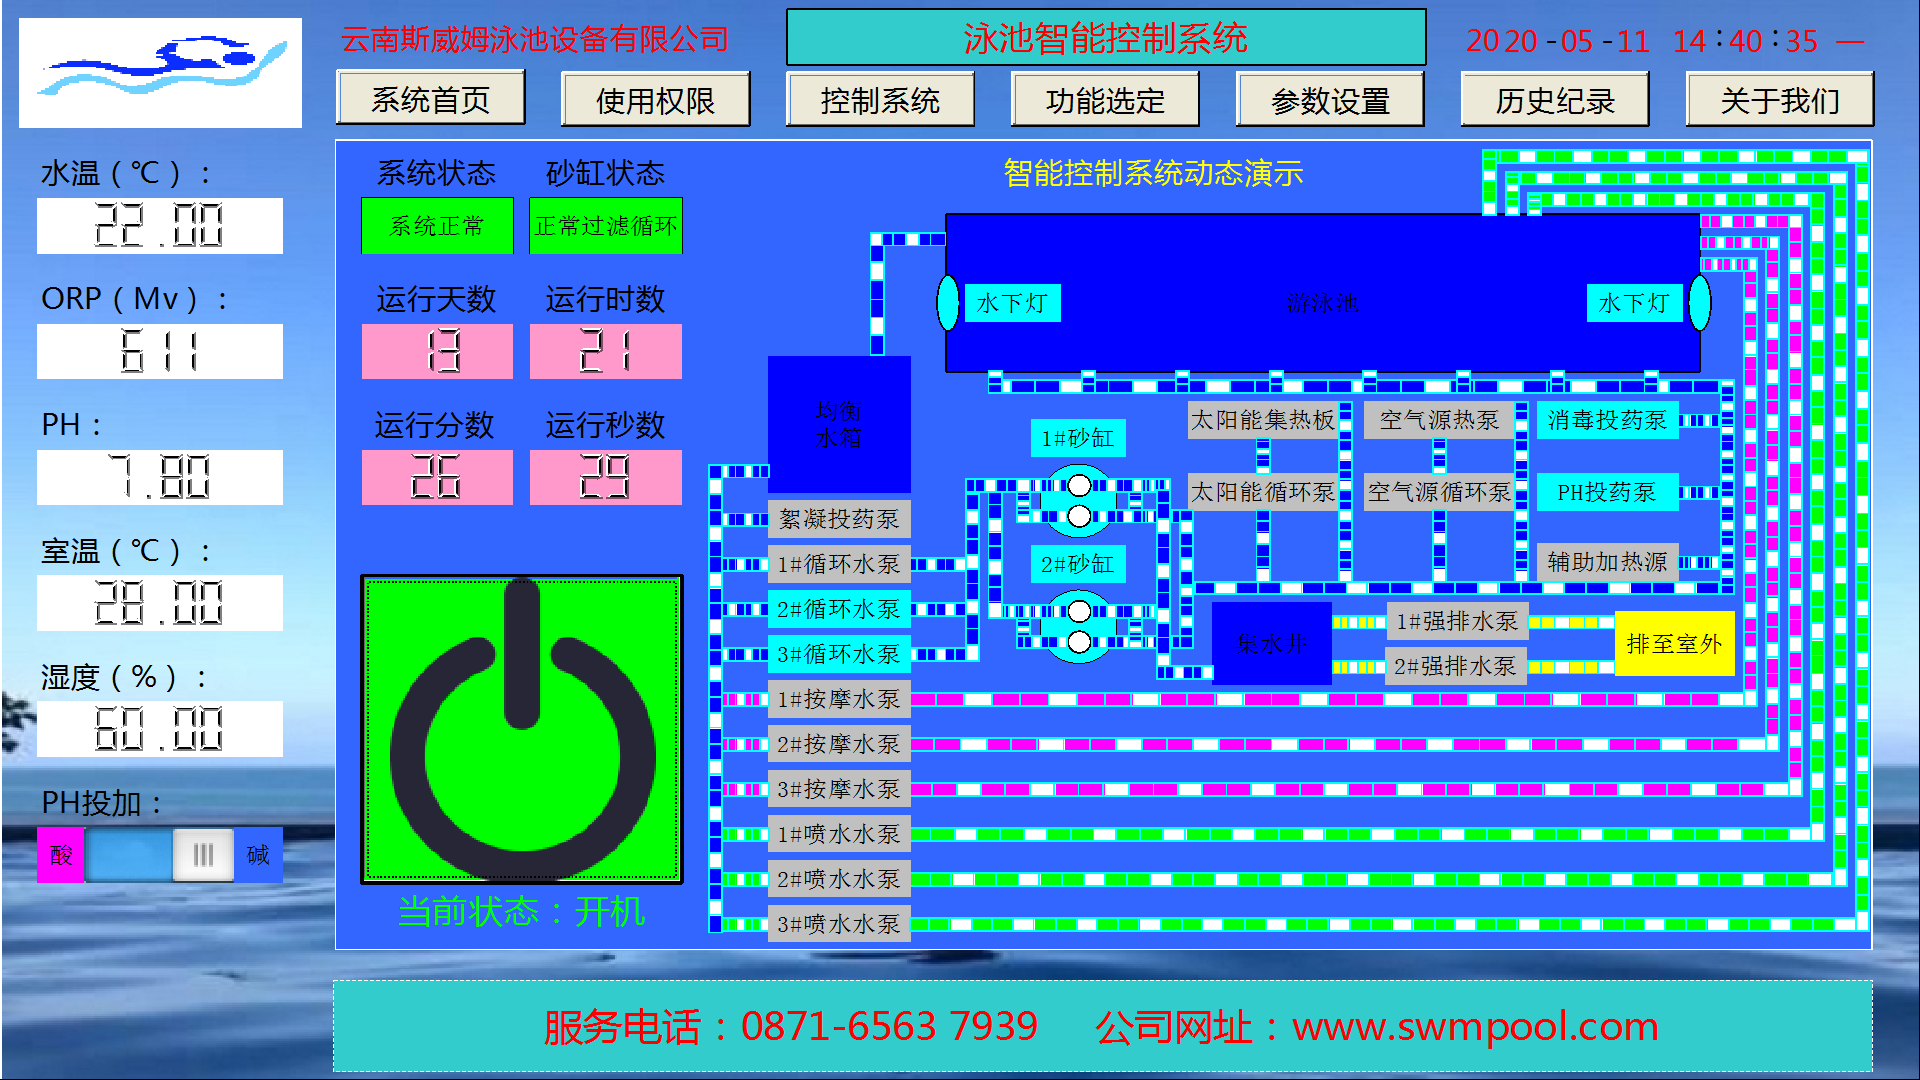1920x1080 pixels.
Task: Click the 均衡水箱 balance tank block
Action: [838, 424]
